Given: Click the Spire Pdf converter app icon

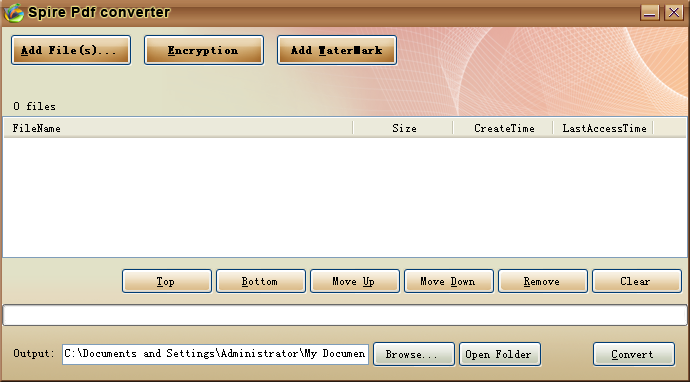Looking at the screenshot, I should click(x=13, y=12).
